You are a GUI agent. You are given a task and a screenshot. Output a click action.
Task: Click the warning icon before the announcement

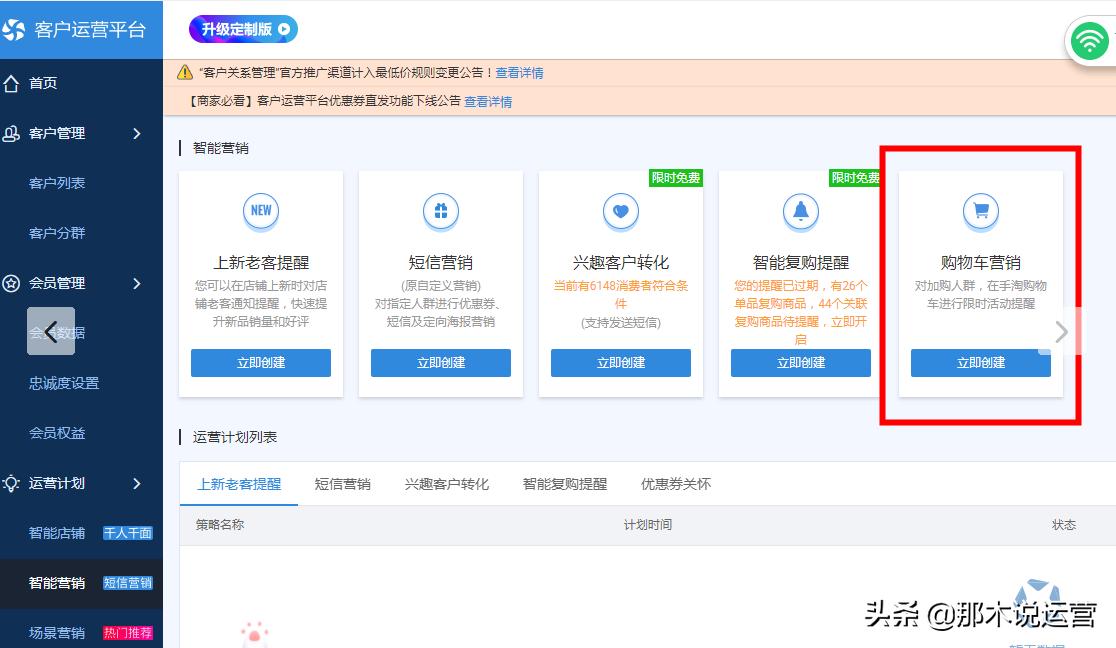point(185,73)
